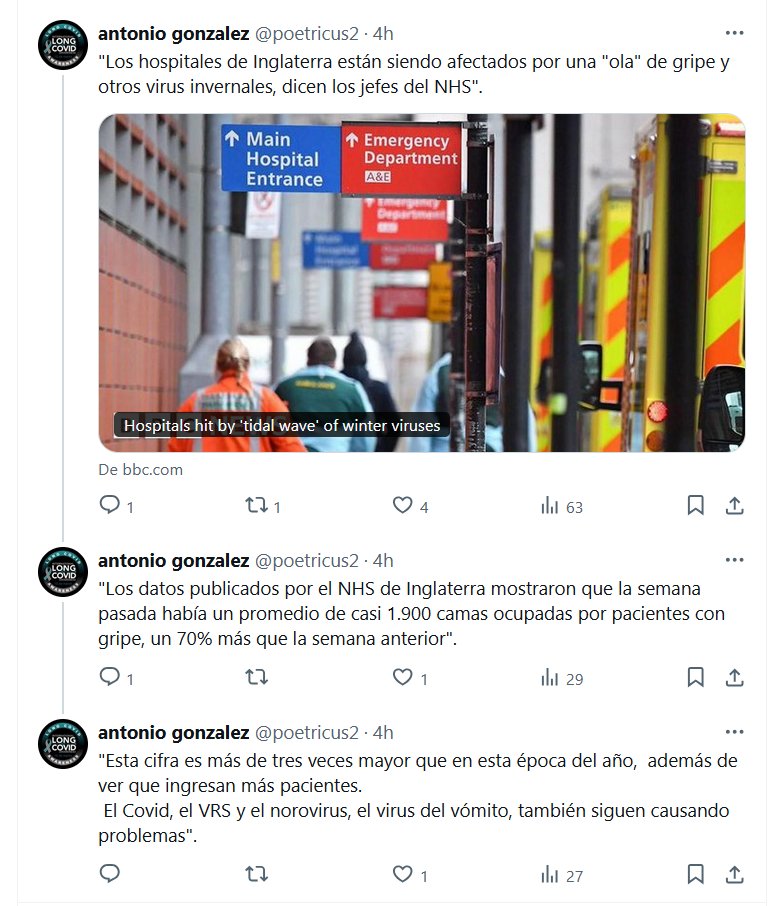Open the BBC hospital article image card
This screenshot has width=774, height=906.
(x=422, y=283)
